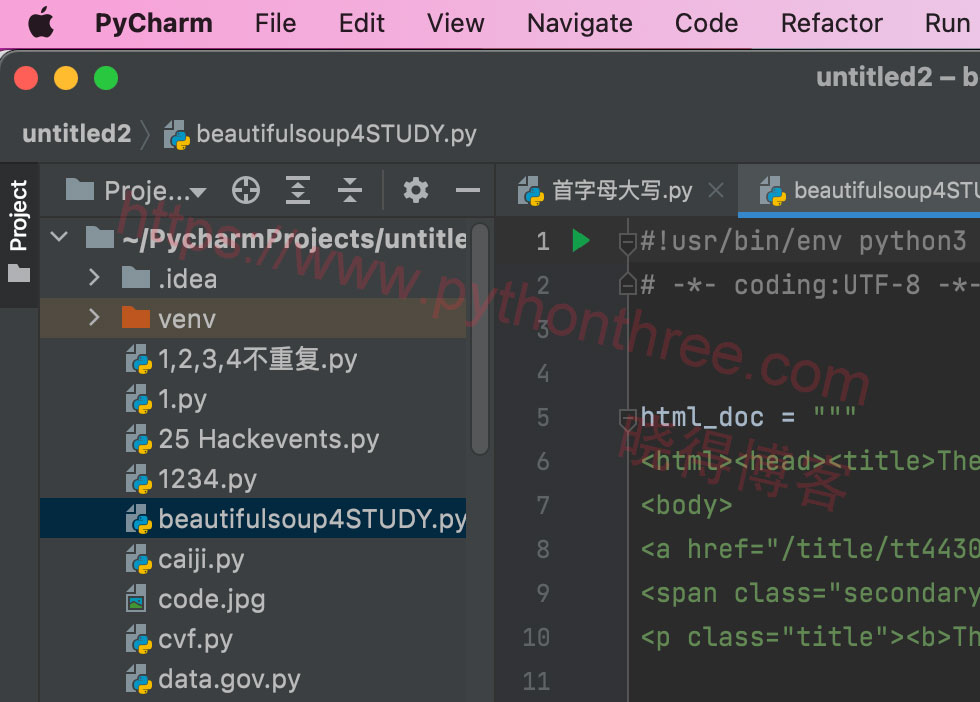Select the venv folder row

point(253,318)
